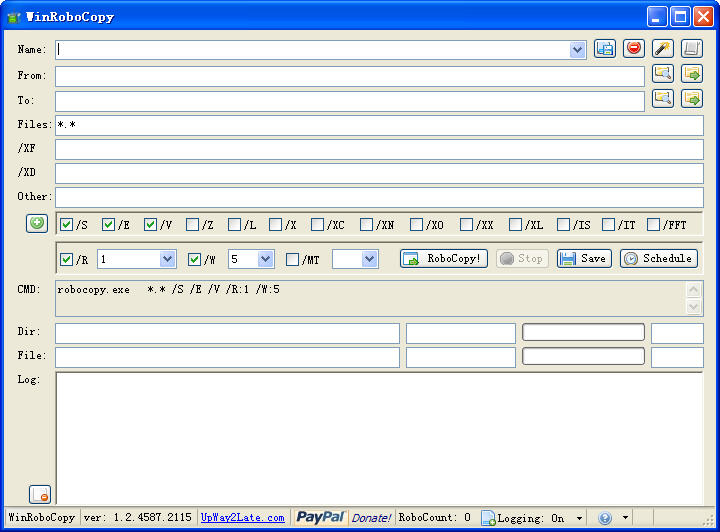Open the Logging On dropdown arrow
720x532 pixels.
point(579,518)
